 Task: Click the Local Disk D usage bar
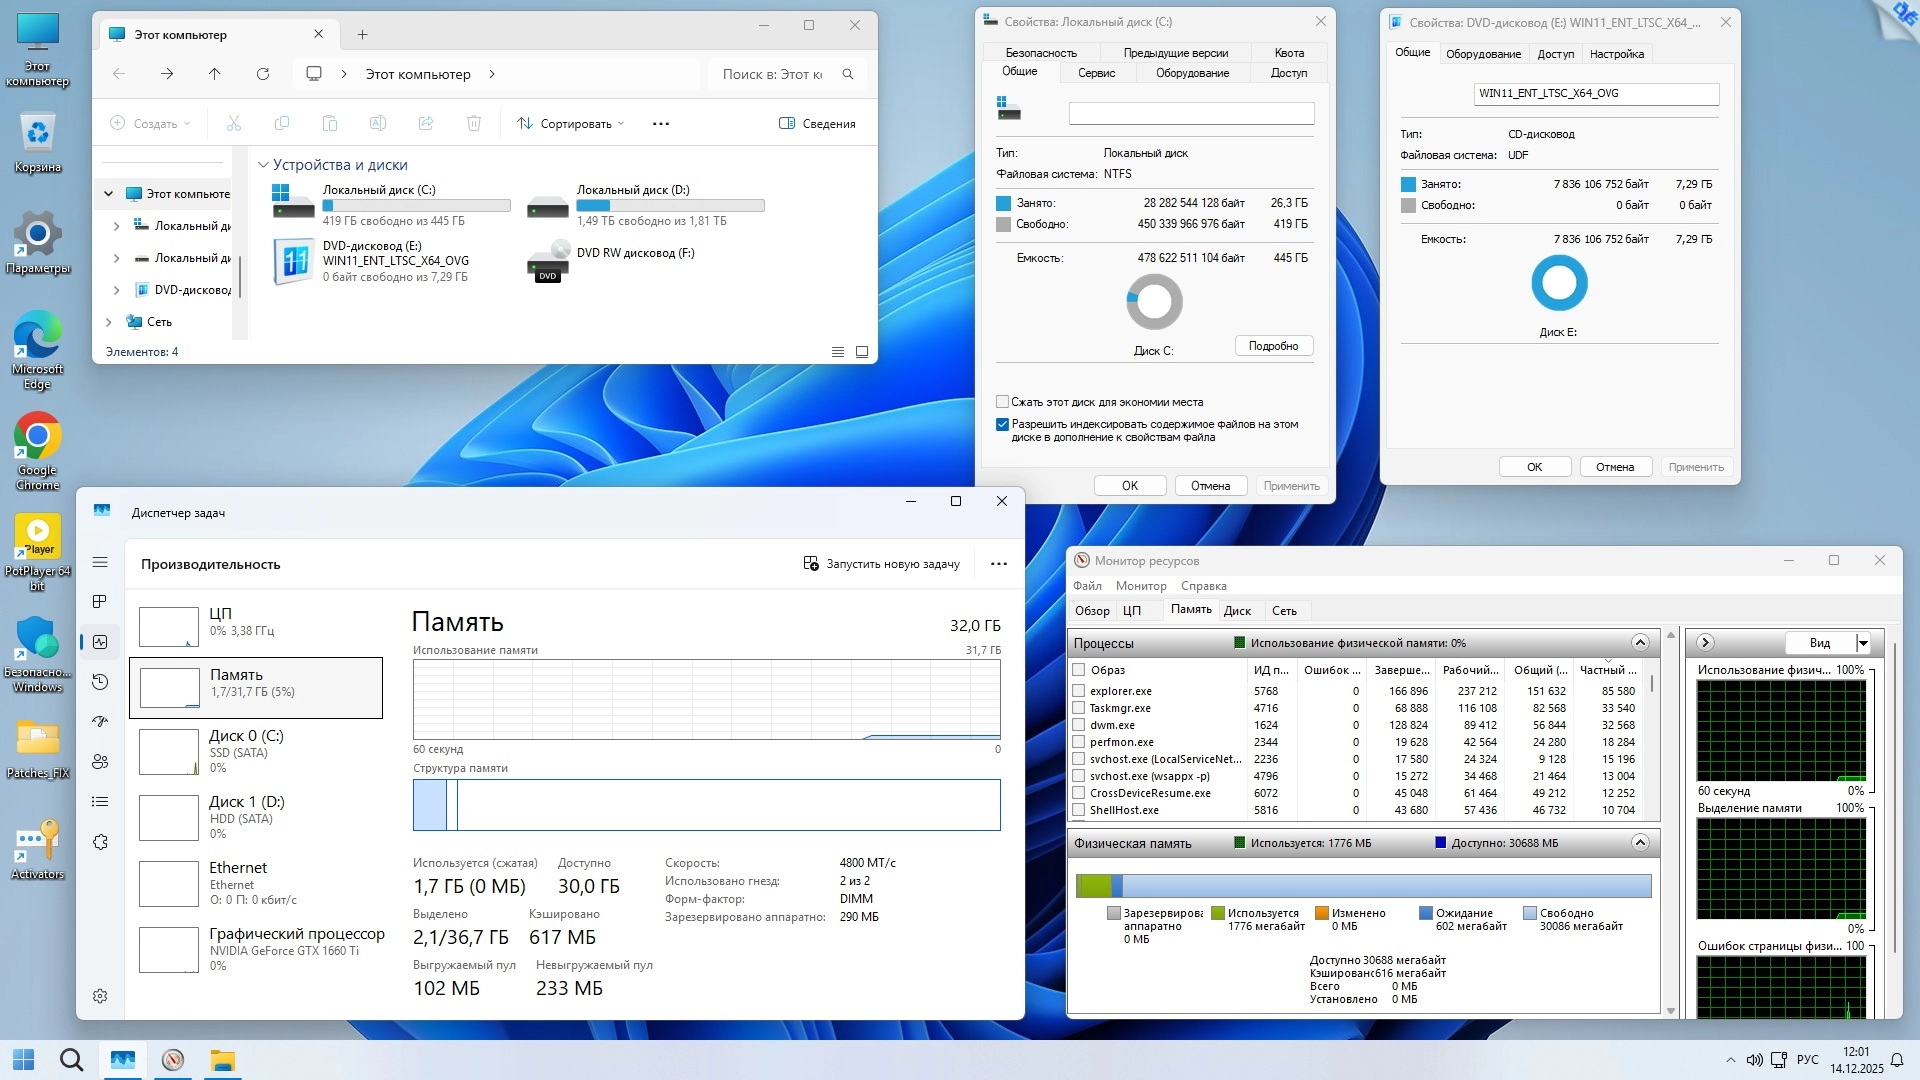point(670,206)
